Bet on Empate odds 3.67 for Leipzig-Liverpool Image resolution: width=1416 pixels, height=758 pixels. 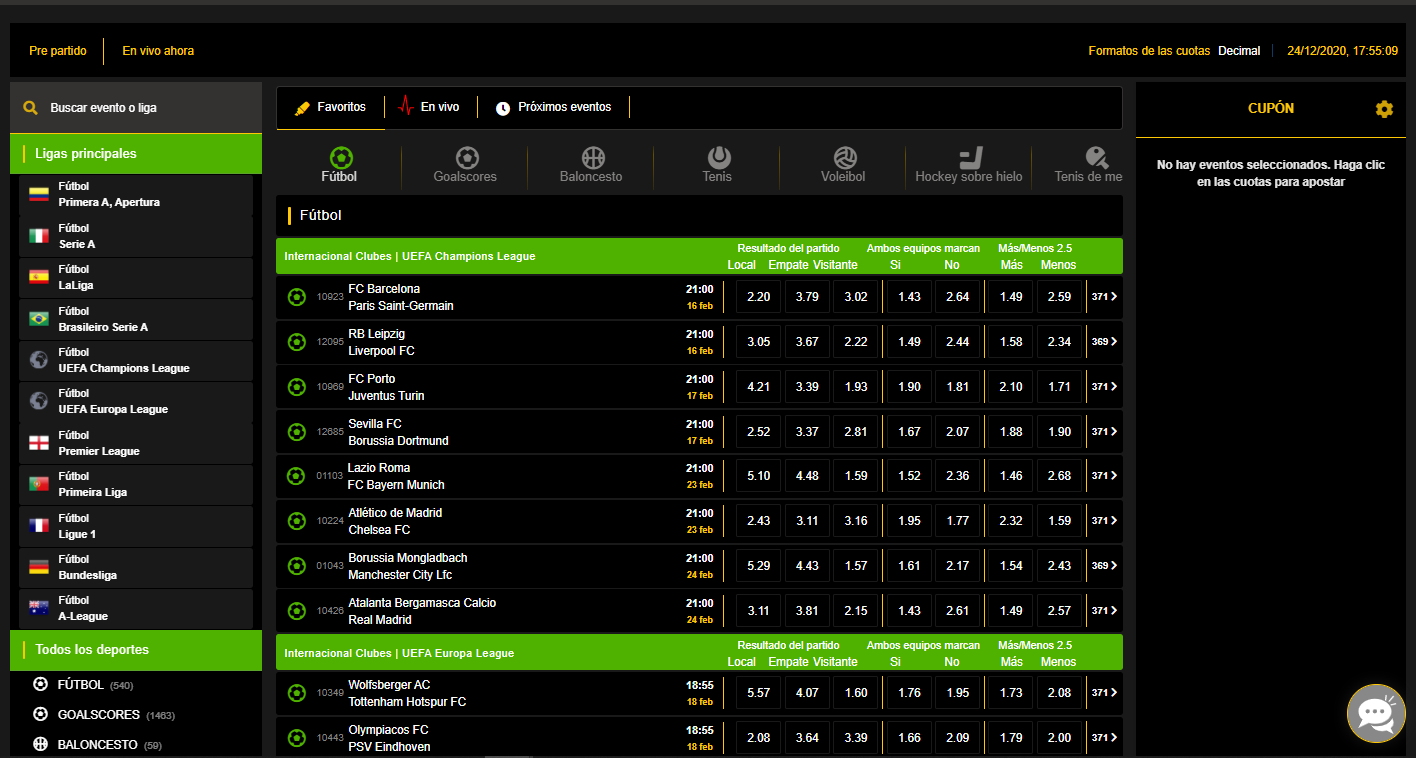tap(807, 342)
